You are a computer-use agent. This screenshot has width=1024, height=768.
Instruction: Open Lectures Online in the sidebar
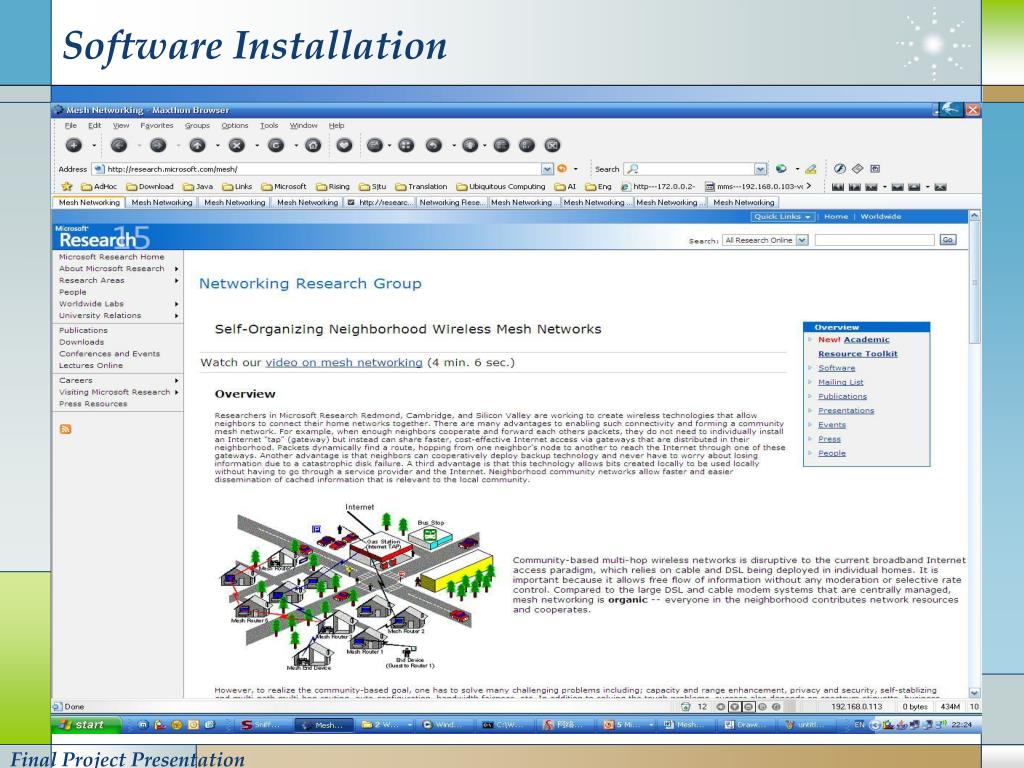coord(91,366)
